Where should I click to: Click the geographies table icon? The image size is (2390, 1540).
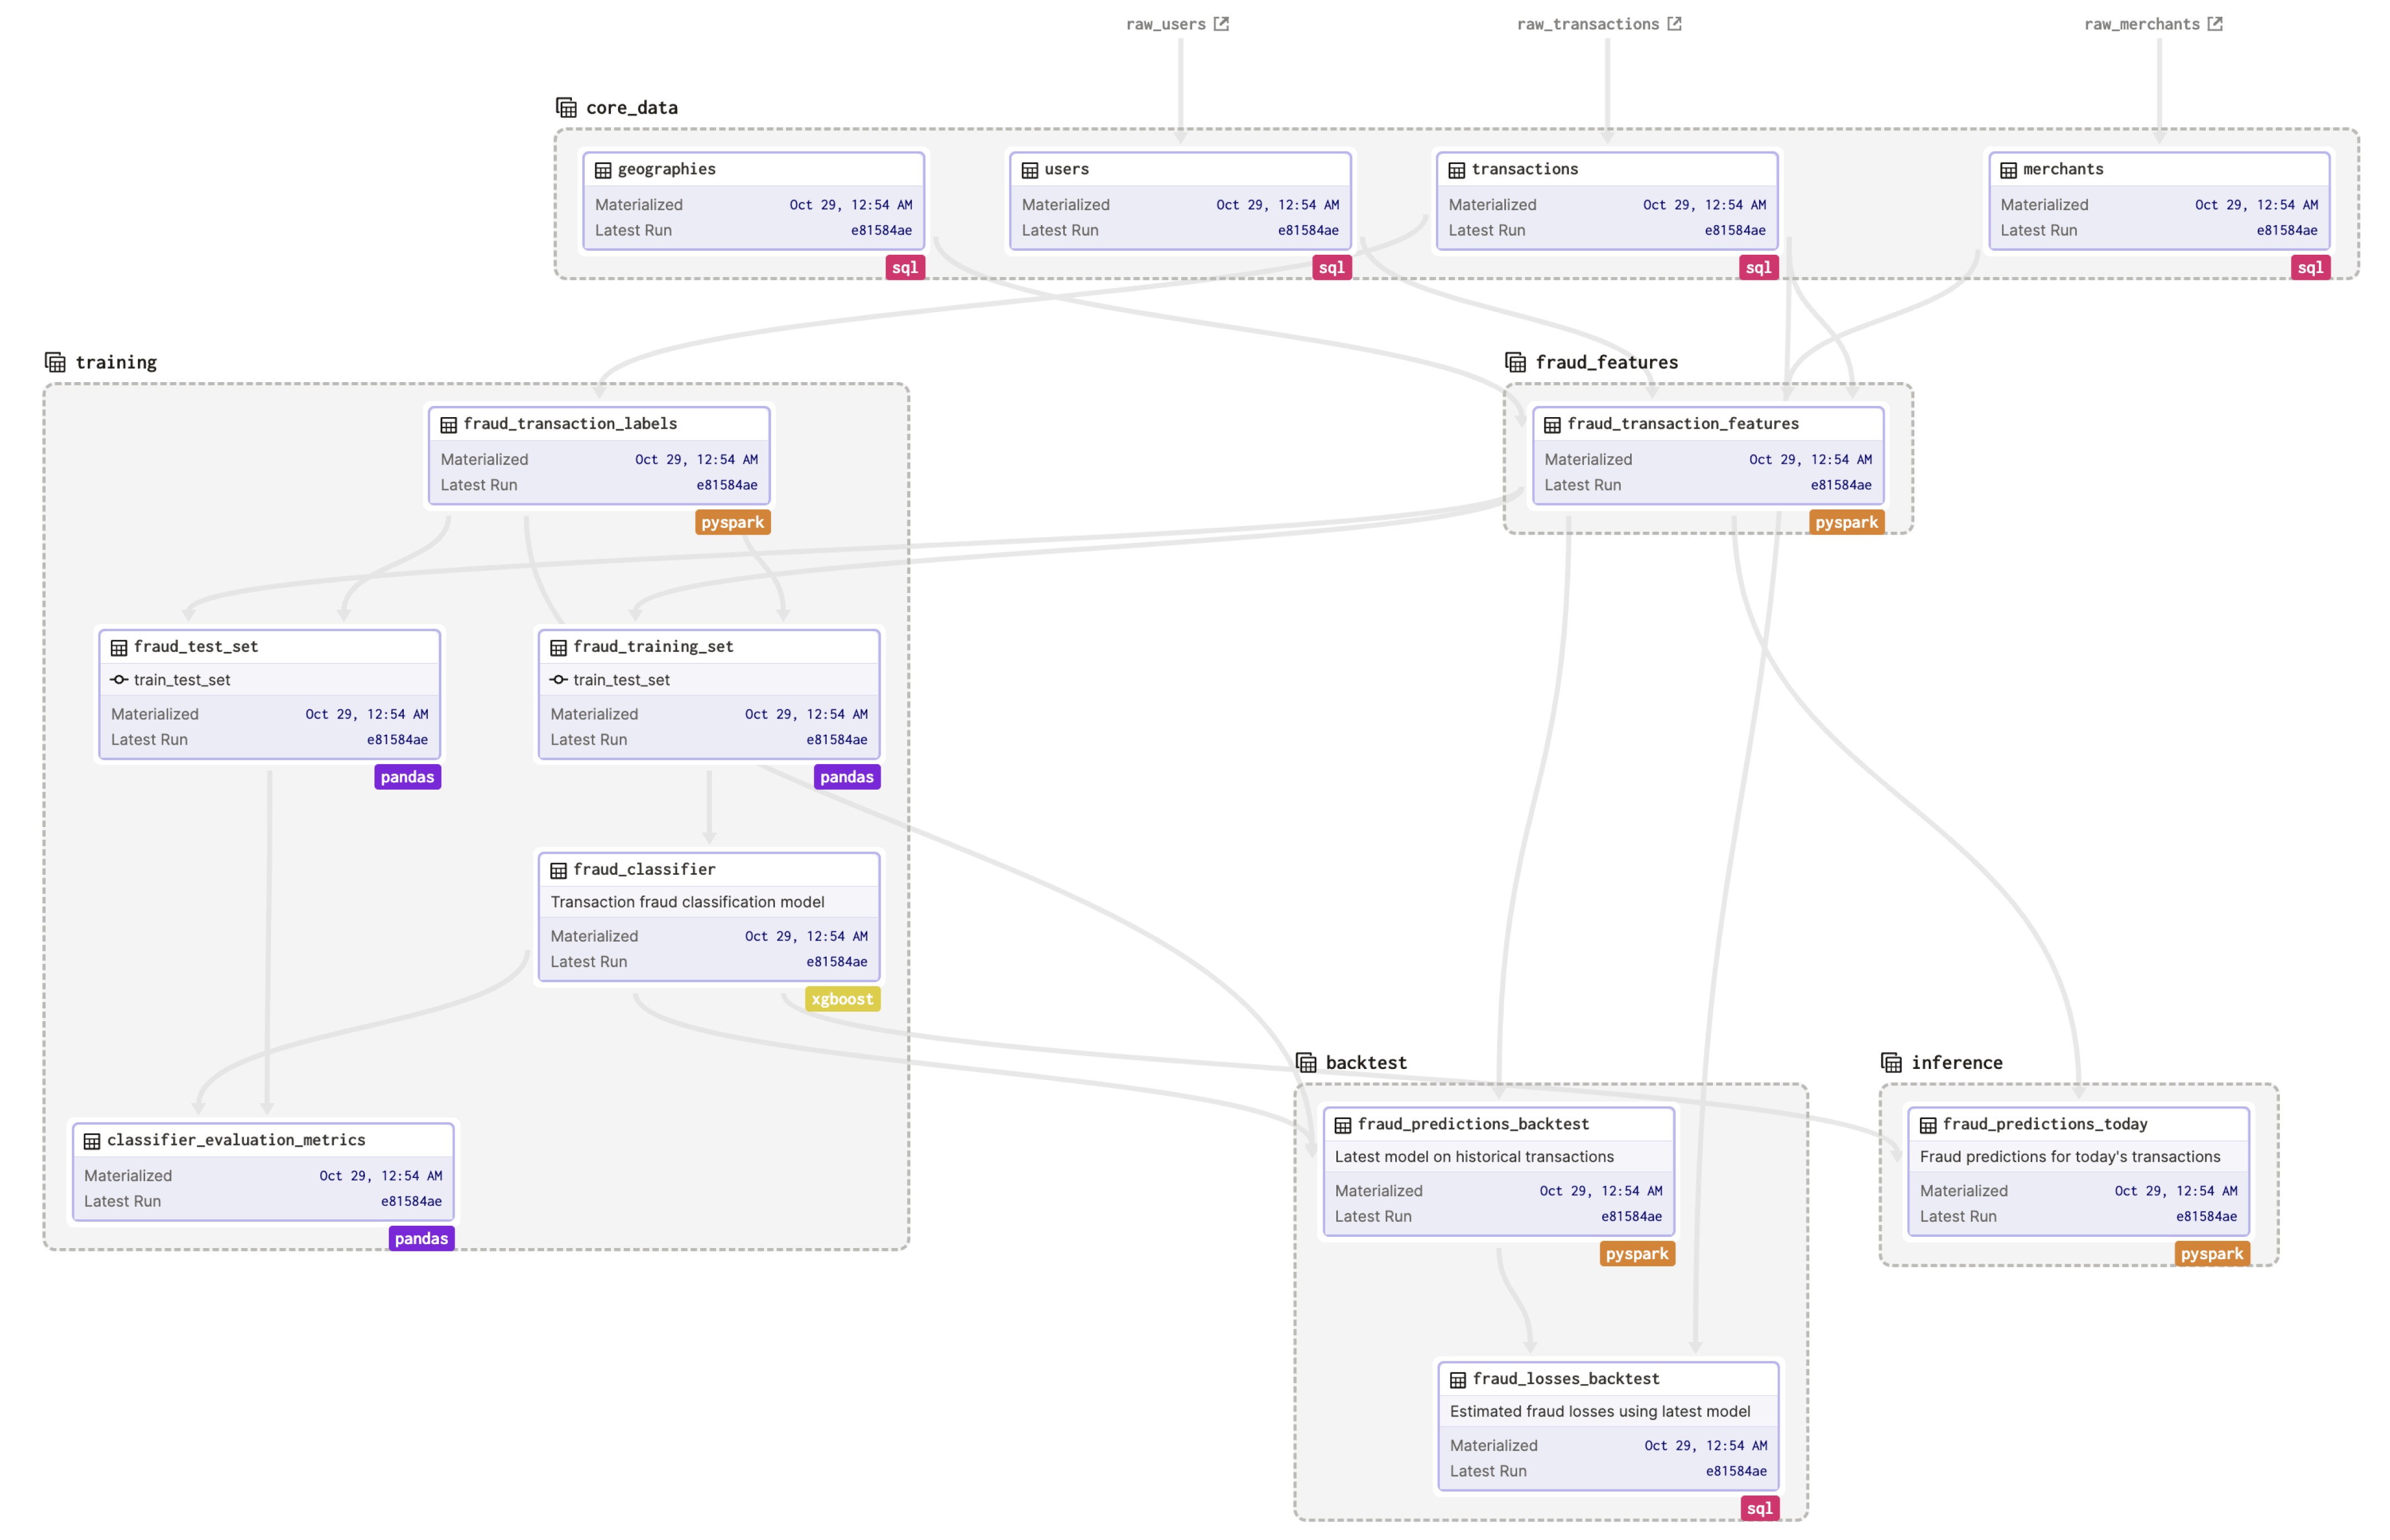pyautogui.click(x=603, y=170)
